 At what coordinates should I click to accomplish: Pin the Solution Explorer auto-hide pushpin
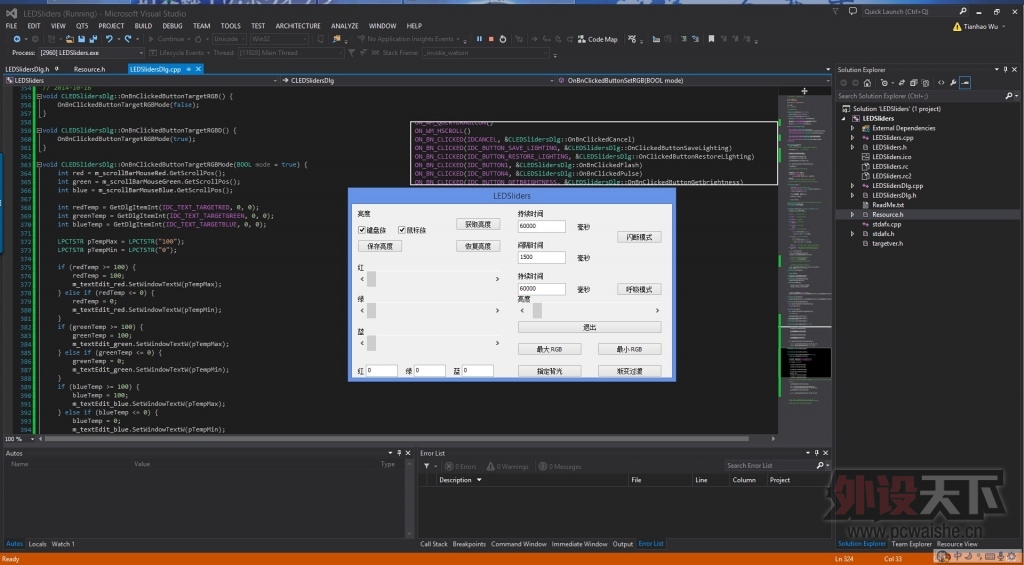click(1006, 69)
